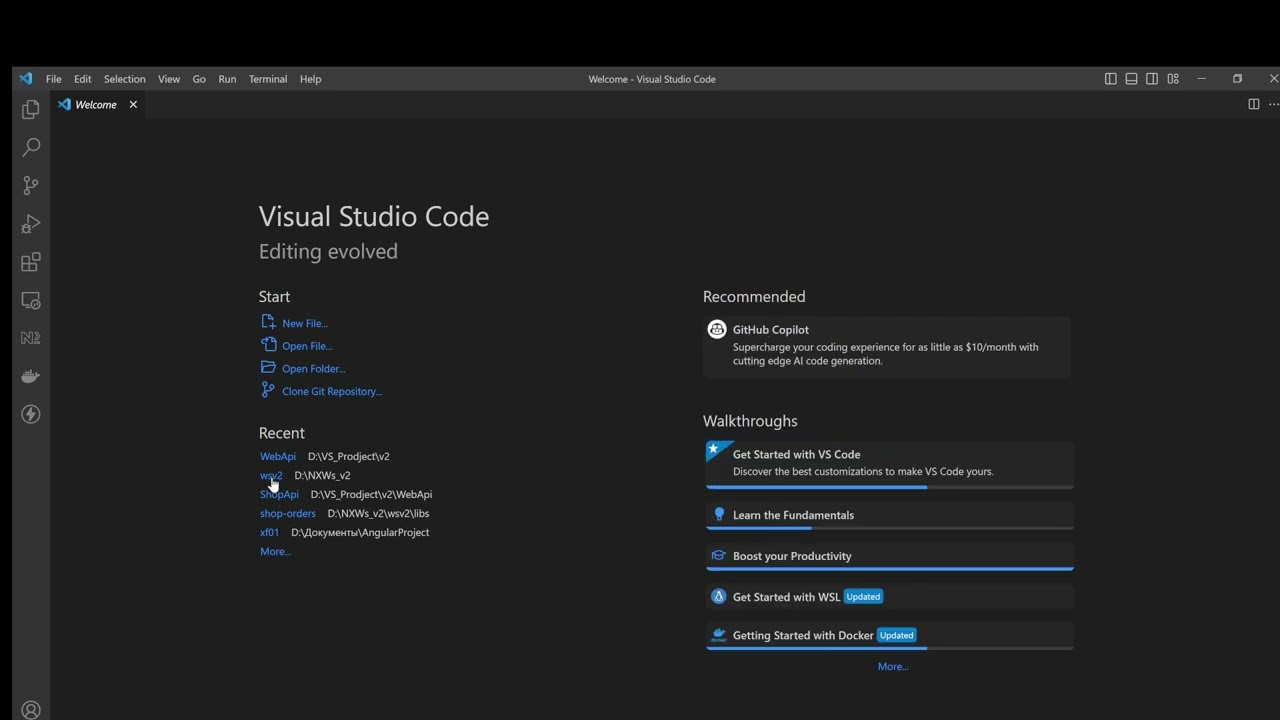Click the Open Folder icon under Start
This screenshot has height=720, width=1280.
tap(268, 367)
